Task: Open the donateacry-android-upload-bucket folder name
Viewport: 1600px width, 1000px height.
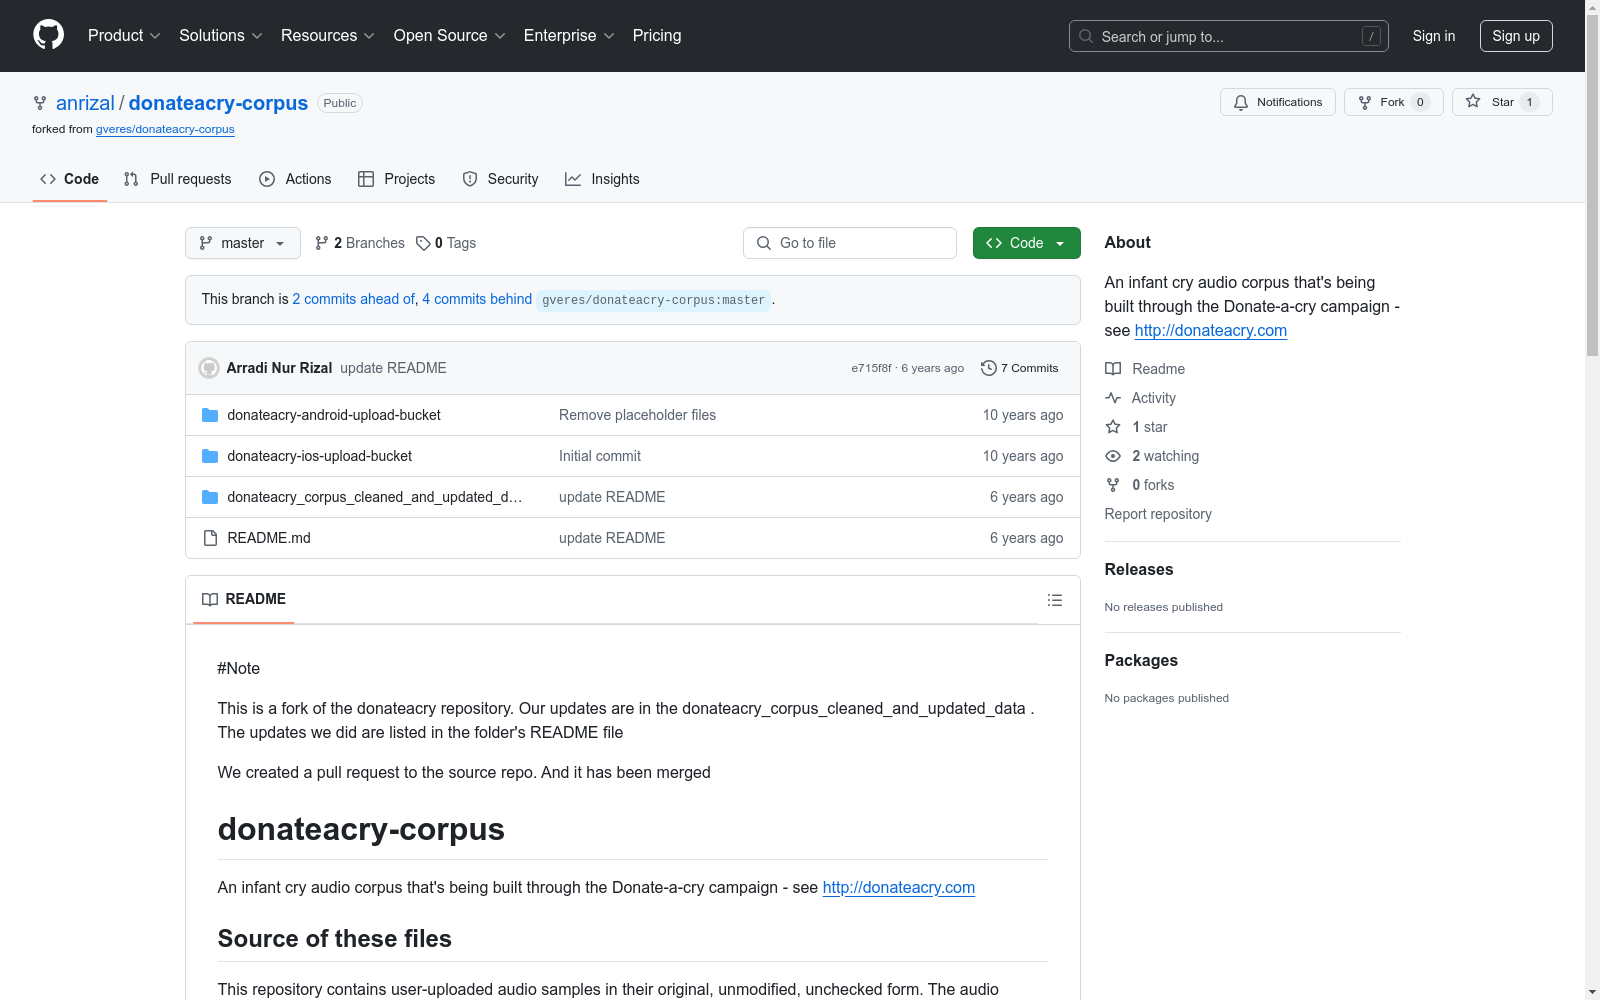Action: [334, 415]
